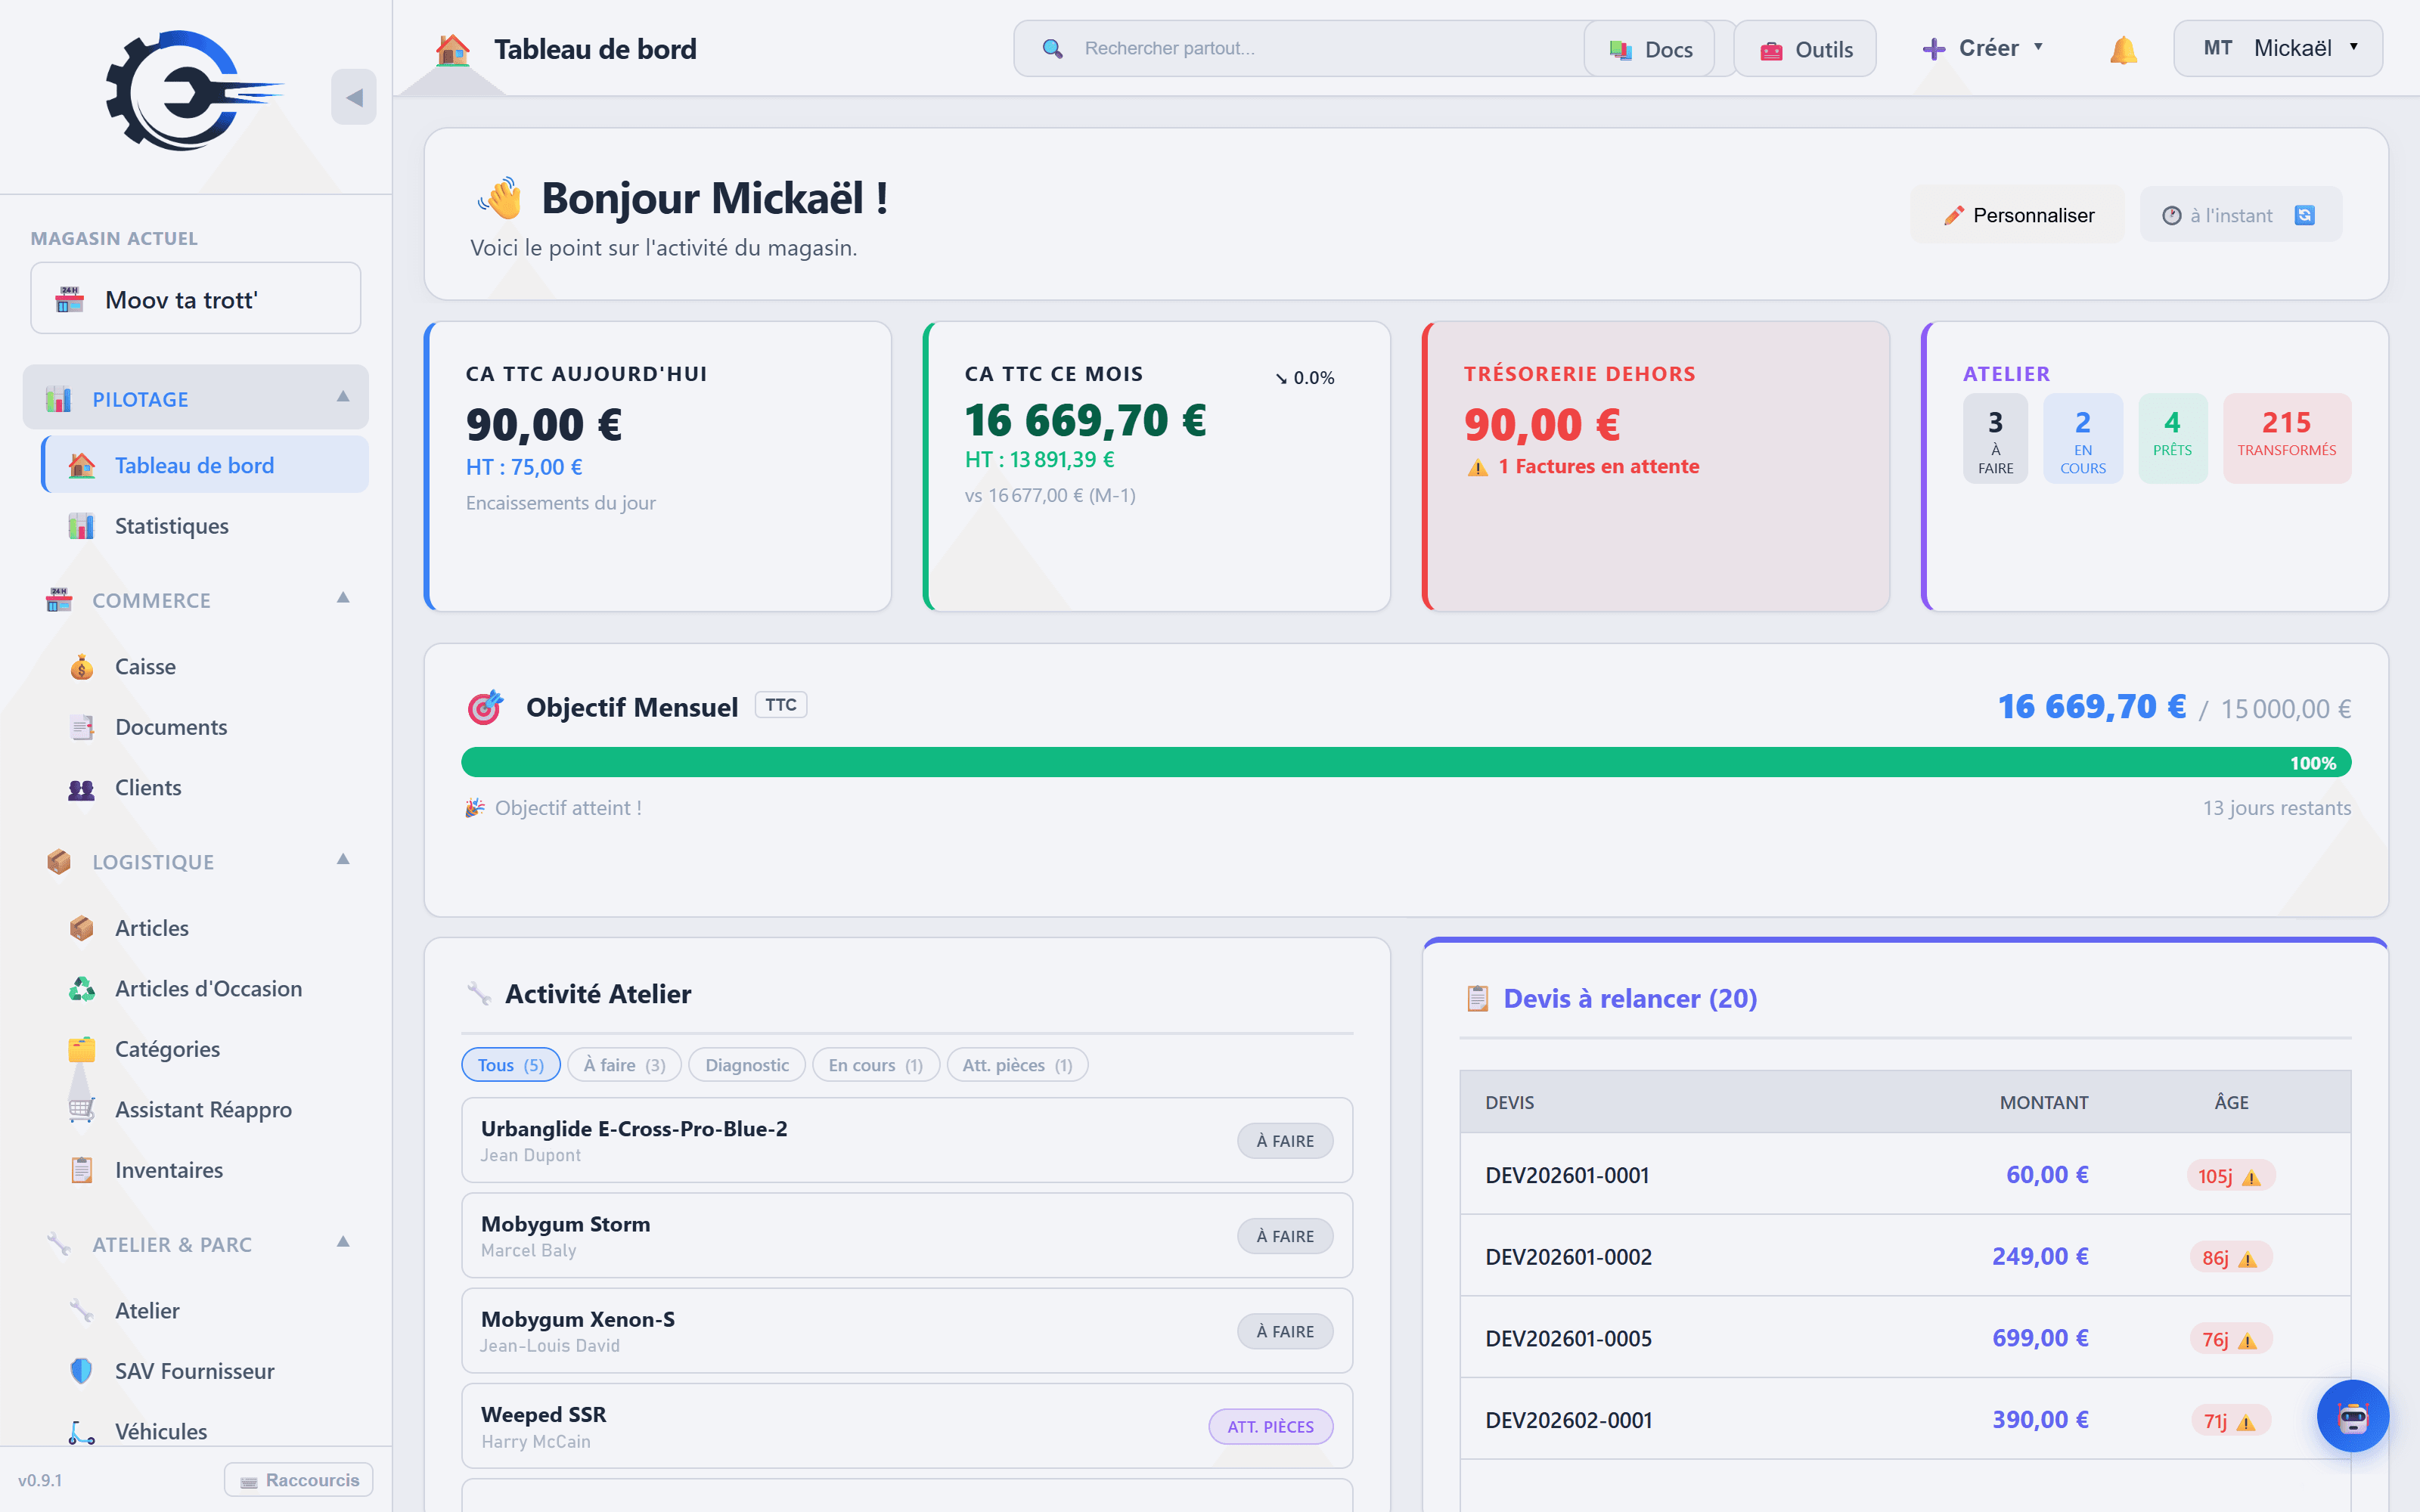Click the Inventaires clipboard icon
The image size is (2420, 1512).
click(x=82, y=1170)
